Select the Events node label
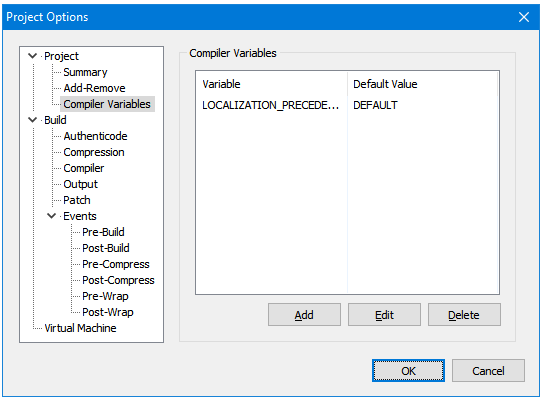The width and height of the screenshot is (543, 398). click(x=80, y=216)
